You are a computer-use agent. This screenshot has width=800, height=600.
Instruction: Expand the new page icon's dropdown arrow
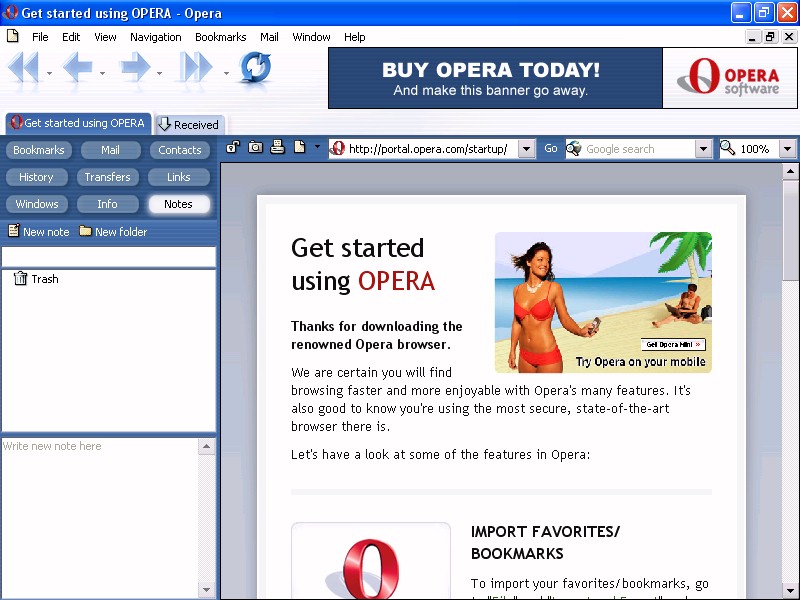(317, 147)
